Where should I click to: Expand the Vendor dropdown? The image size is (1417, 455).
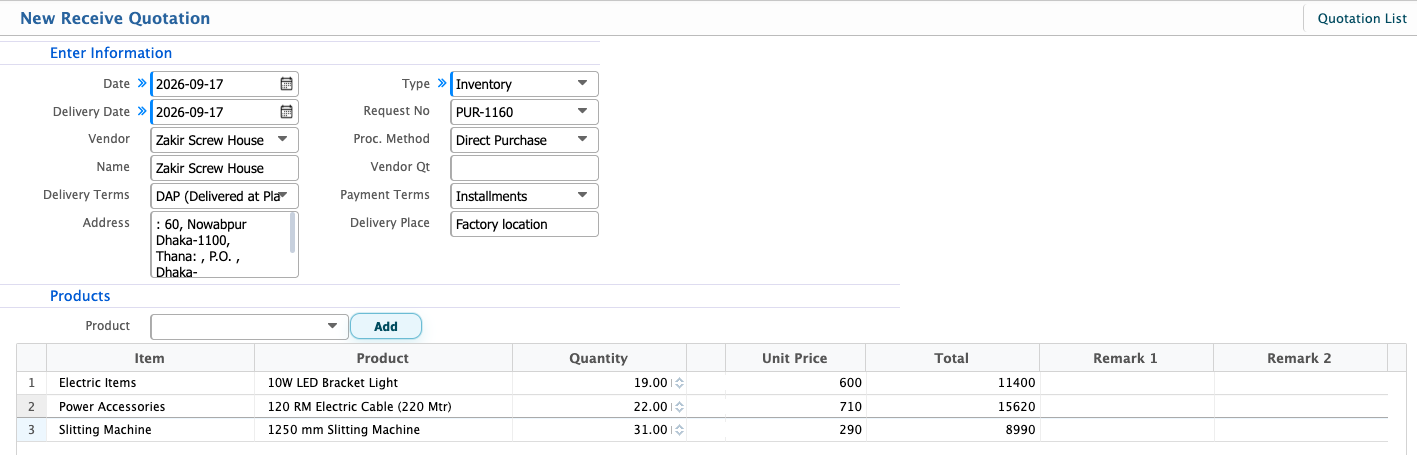tap(282, 140)
